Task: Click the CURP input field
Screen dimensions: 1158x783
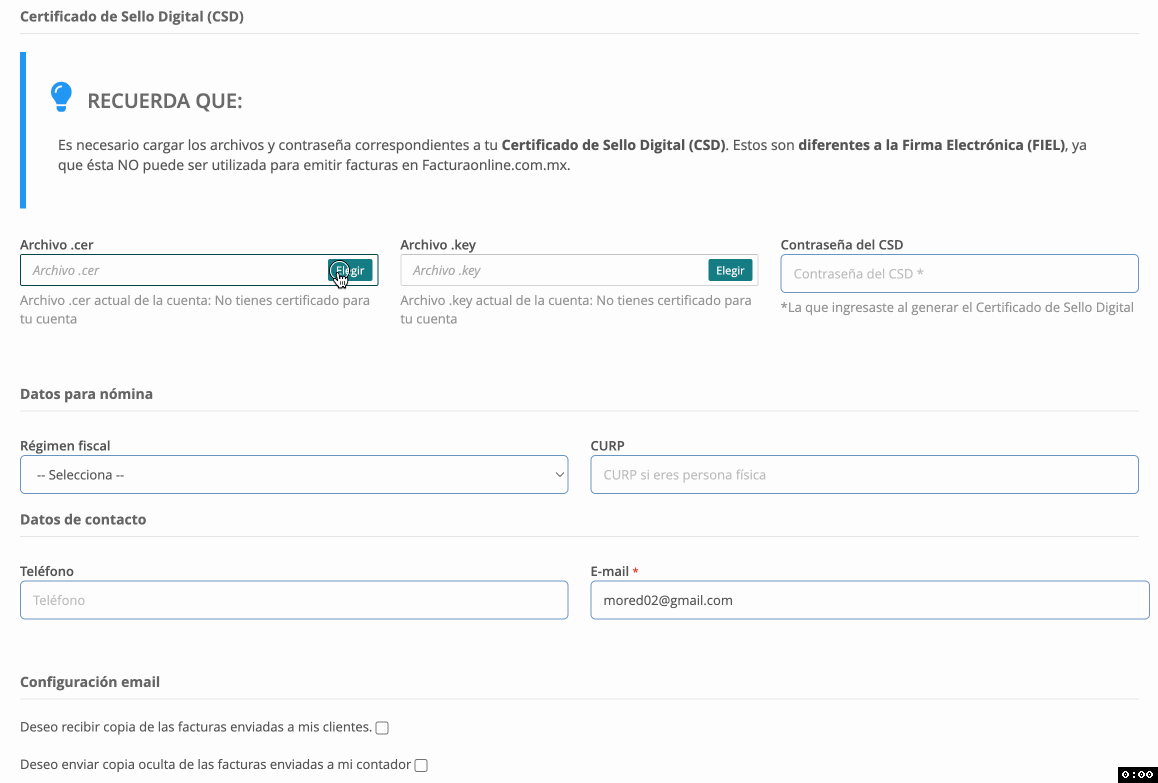Action: coord(863,474)
